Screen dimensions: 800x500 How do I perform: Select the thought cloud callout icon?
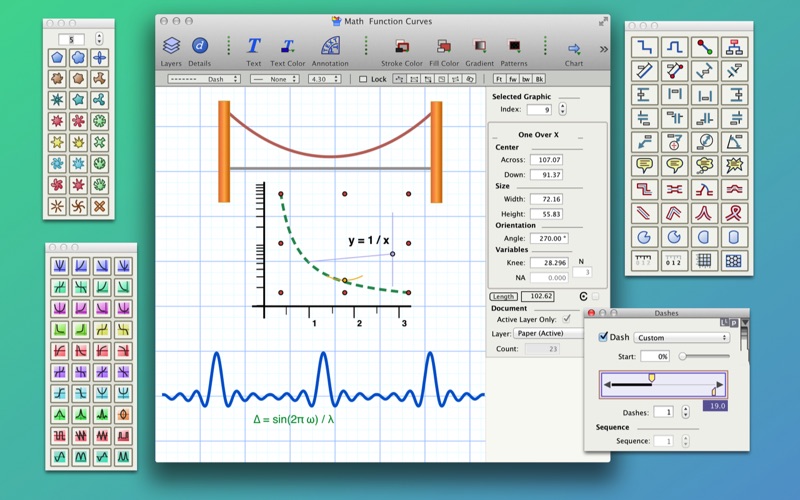tap(705, 165)
